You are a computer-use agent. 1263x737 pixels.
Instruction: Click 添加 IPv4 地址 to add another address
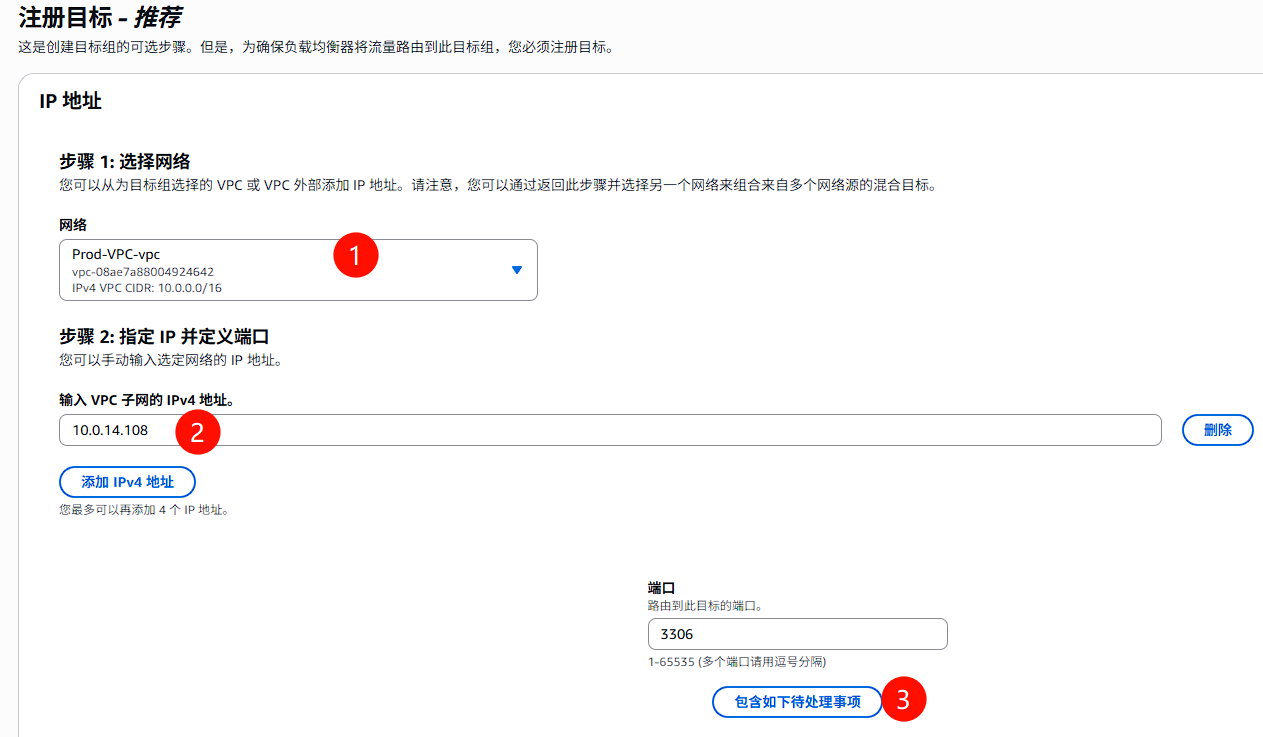pos(127,481)
